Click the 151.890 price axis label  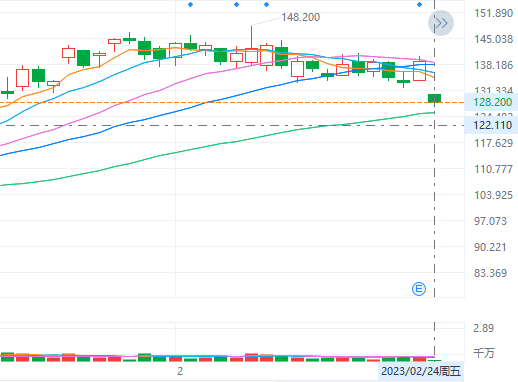[493, 13]
